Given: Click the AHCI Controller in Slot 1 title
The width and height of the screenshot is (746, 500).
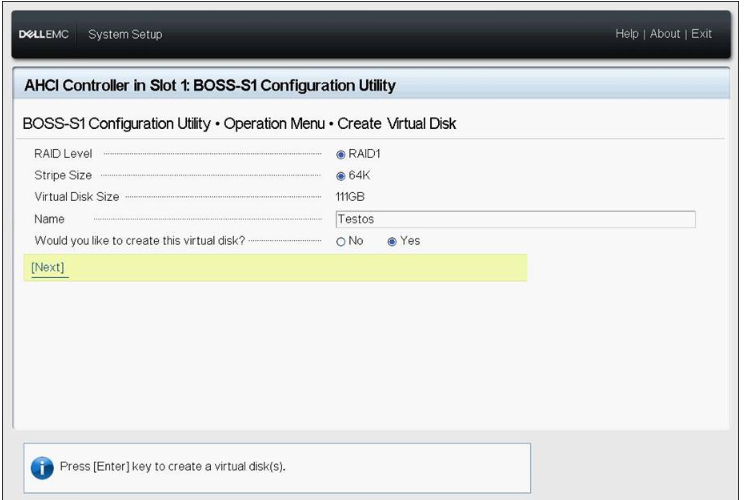Looking at the screenshot, I should (x=210, y=86).
